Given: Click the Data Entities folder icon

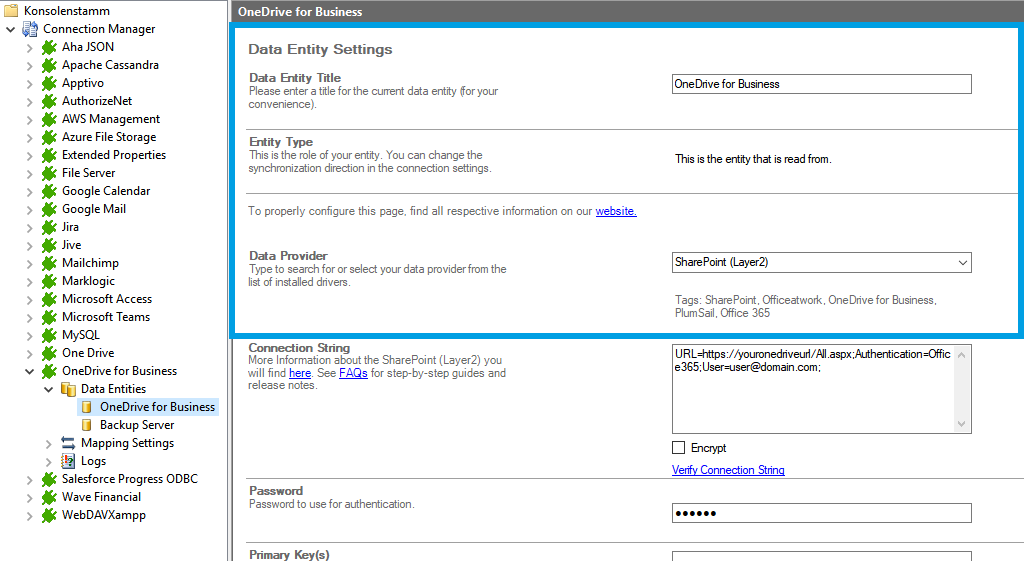Looking at the screenshot, I should [68, 389].
